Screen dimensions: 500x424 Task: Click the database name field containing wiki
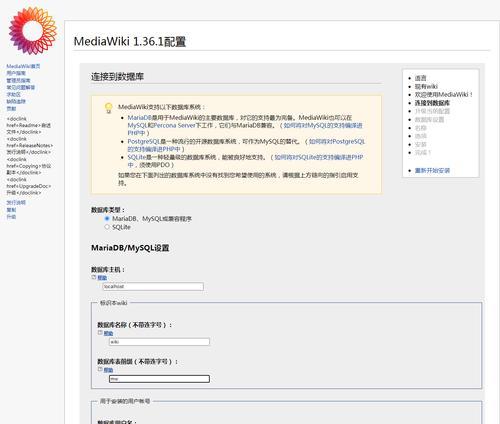click(x=159, y=342)
